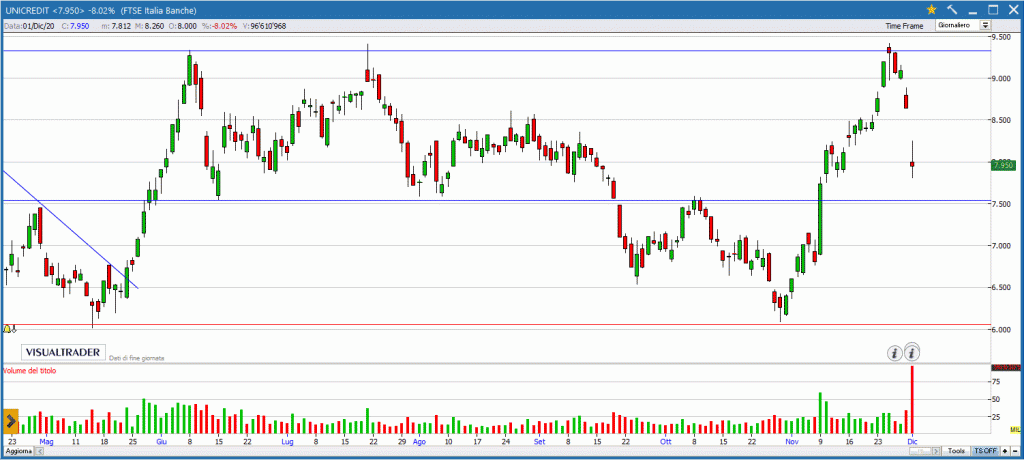Open the hammer settings icon in title bar
The height and width of the screenshot is (460, 1024).
coord(952,9)
